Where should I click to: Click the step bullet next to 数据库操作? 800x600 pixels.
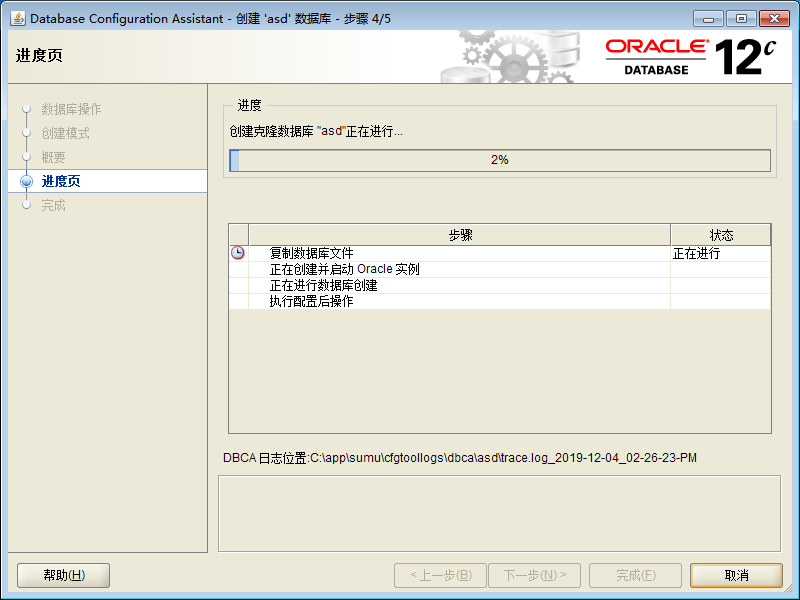tap(27, 109)
